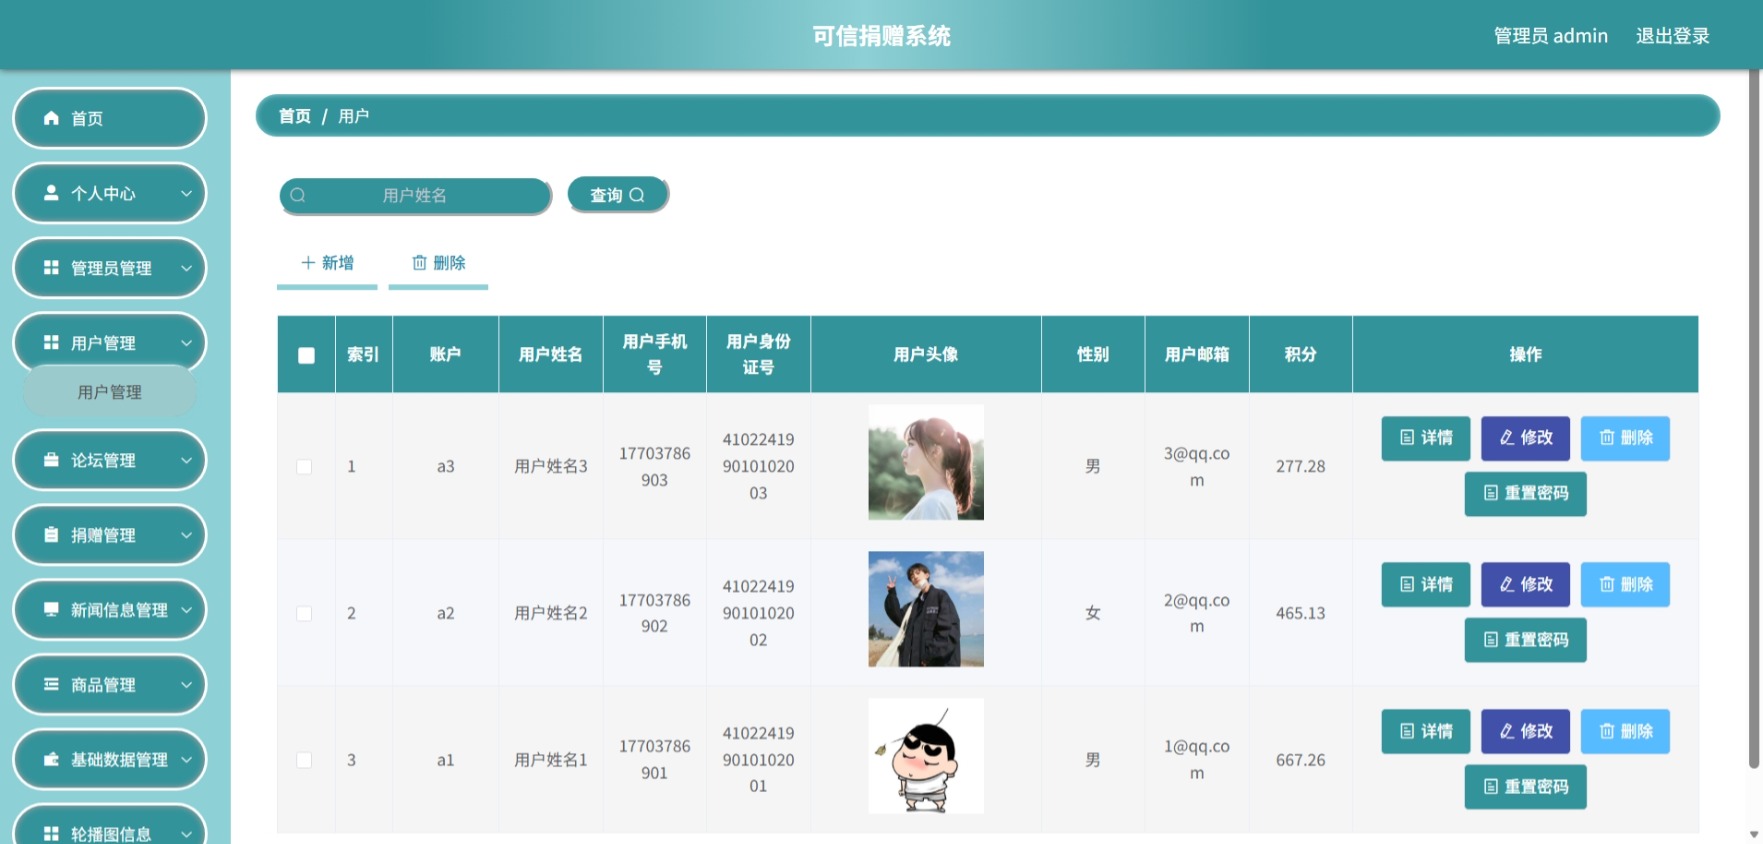Screen dimensions: 1763x844
Task: Click the 详情 icon for row a2
Action: pyautogui.click(x=1407, y=585)
